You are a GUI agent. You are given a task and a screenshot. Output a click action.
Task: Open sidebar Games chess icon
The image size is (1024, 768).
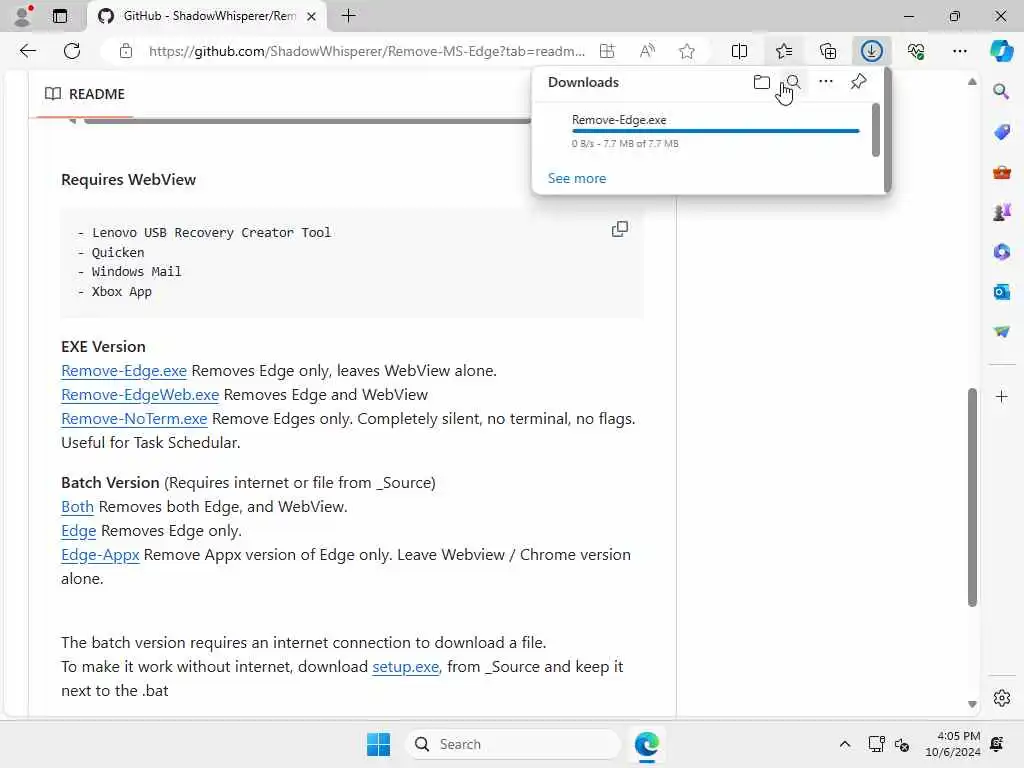pyautogui.click(x=1001, y=212)
